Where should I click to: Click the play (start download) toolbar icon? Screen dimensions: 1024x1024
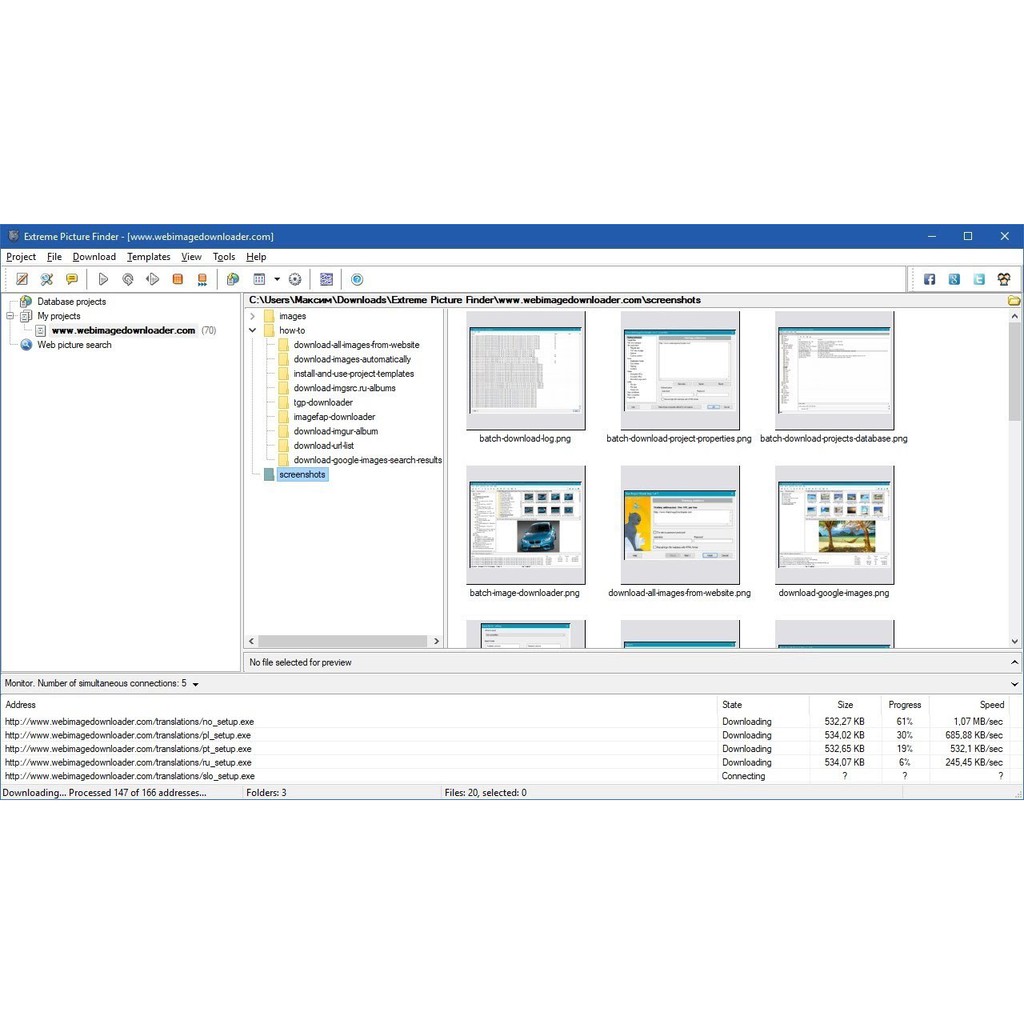click(x=103, y=280)
